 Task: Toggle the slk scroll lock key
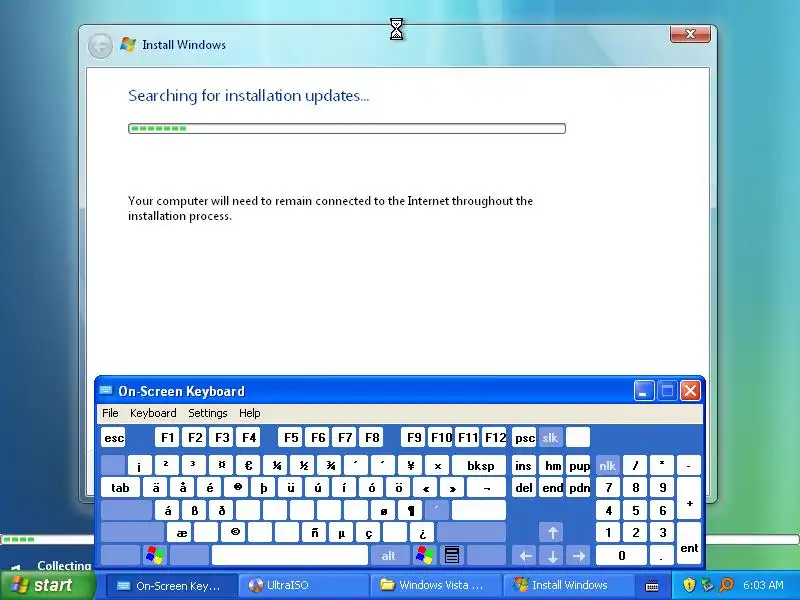tap(550, 437)
